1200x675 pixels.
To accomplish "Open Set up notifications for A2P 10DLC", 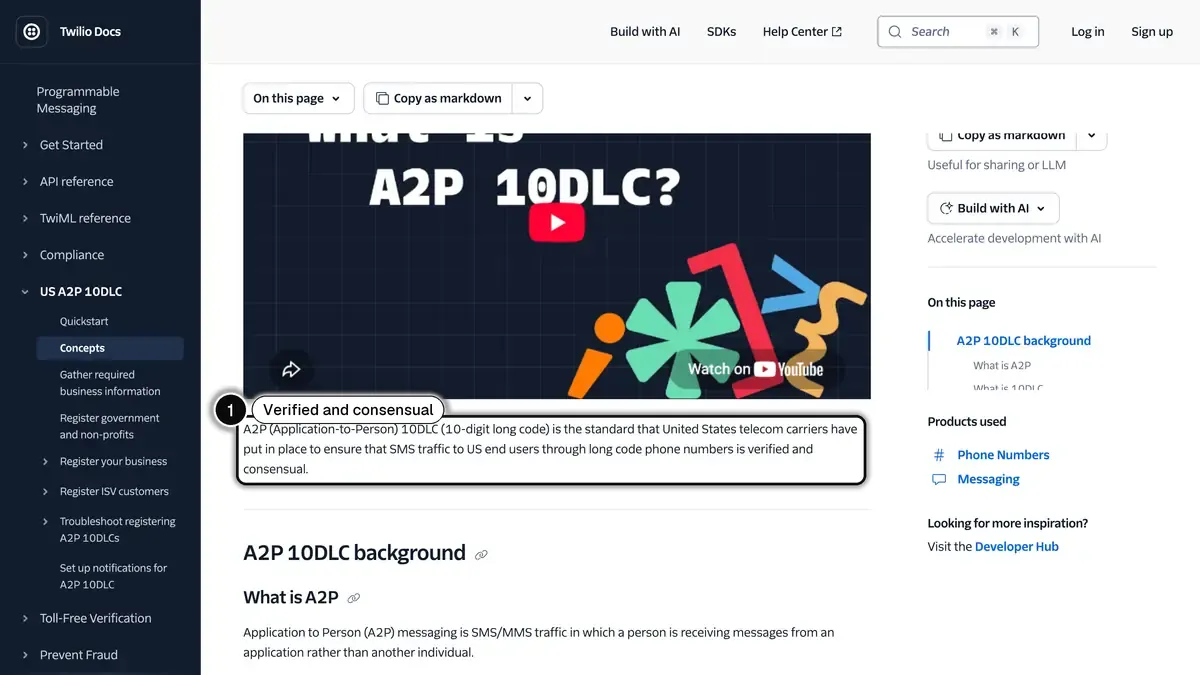I will pyautogui.click(x=113, y=576).
